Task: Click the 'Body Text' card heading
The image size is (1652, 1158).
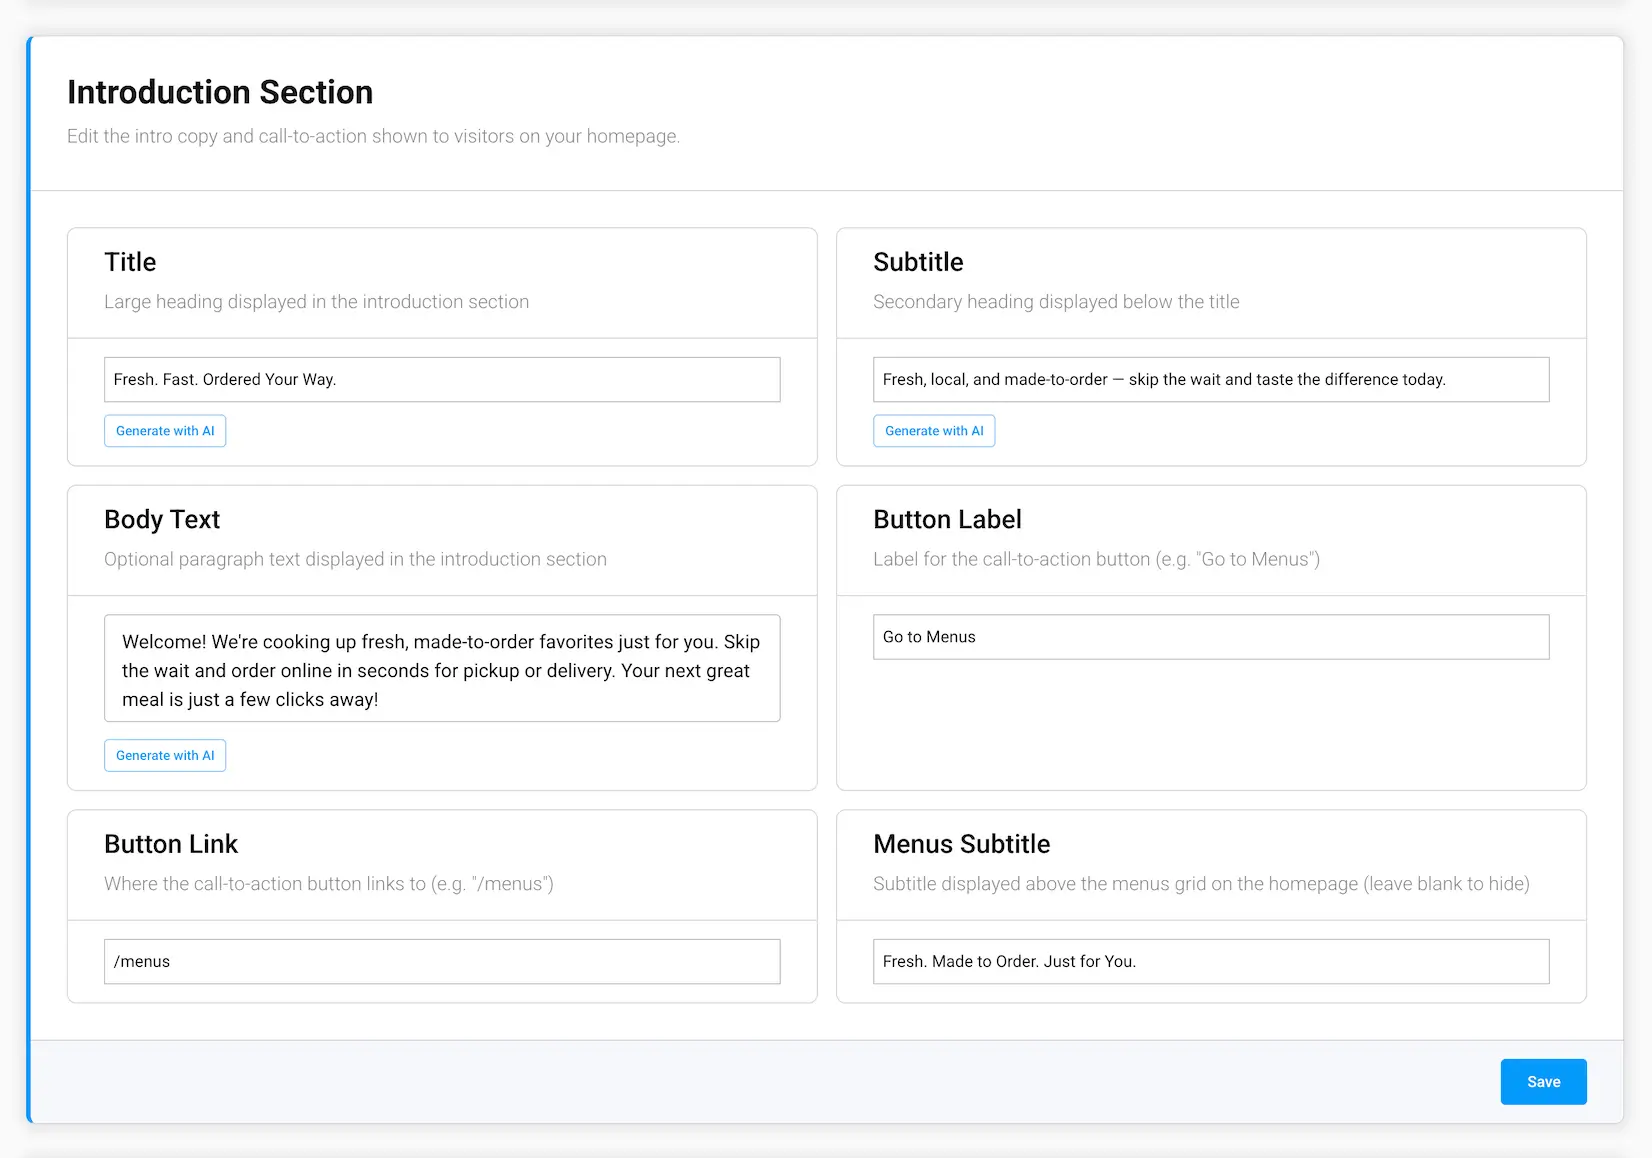Action: coord(162,520)
